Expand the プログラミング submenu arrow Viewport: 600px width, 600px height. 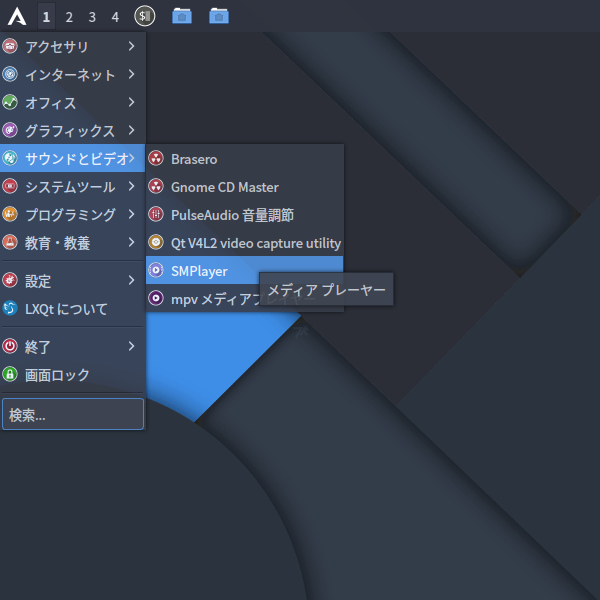(x=131, y=214)
